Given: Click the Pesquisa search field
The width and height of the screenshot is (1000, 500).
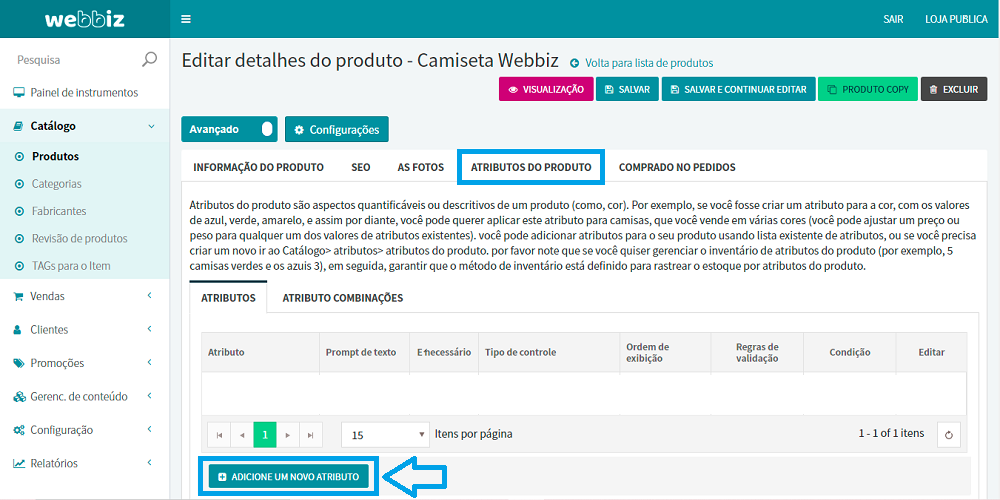Looking at the screenshot, I should [70, 60].
